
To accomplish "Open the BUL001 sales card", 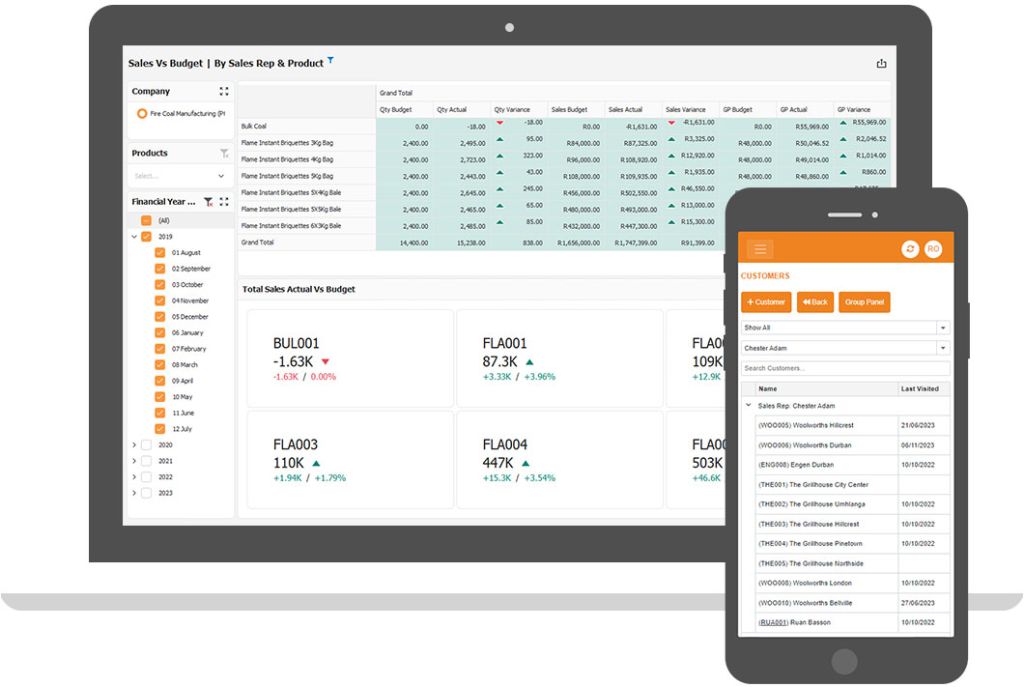I will pyautogui.click(x=350, y=359).
